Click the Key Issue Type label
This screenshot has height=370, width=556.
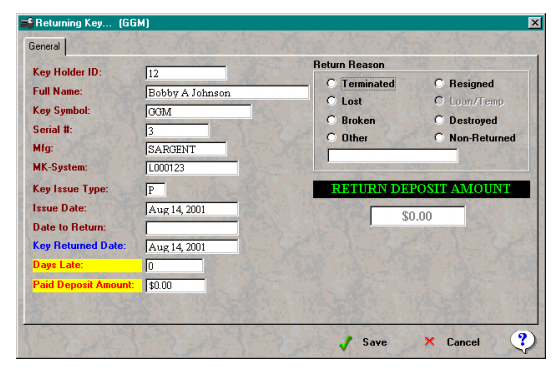pos(71,189)
